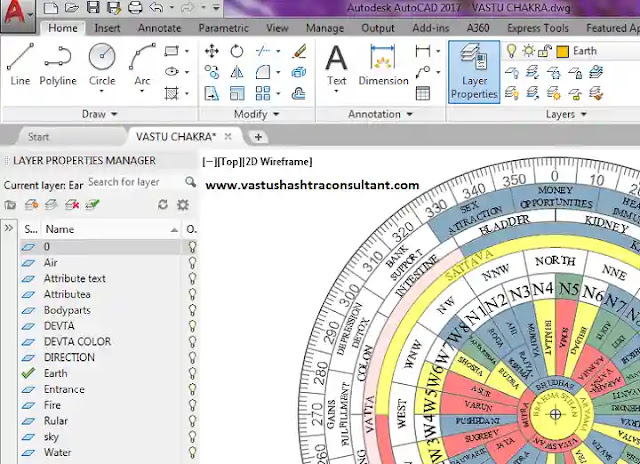Select the Circle tool
This screenshot has height=464, width=640.
pos(102,63)
